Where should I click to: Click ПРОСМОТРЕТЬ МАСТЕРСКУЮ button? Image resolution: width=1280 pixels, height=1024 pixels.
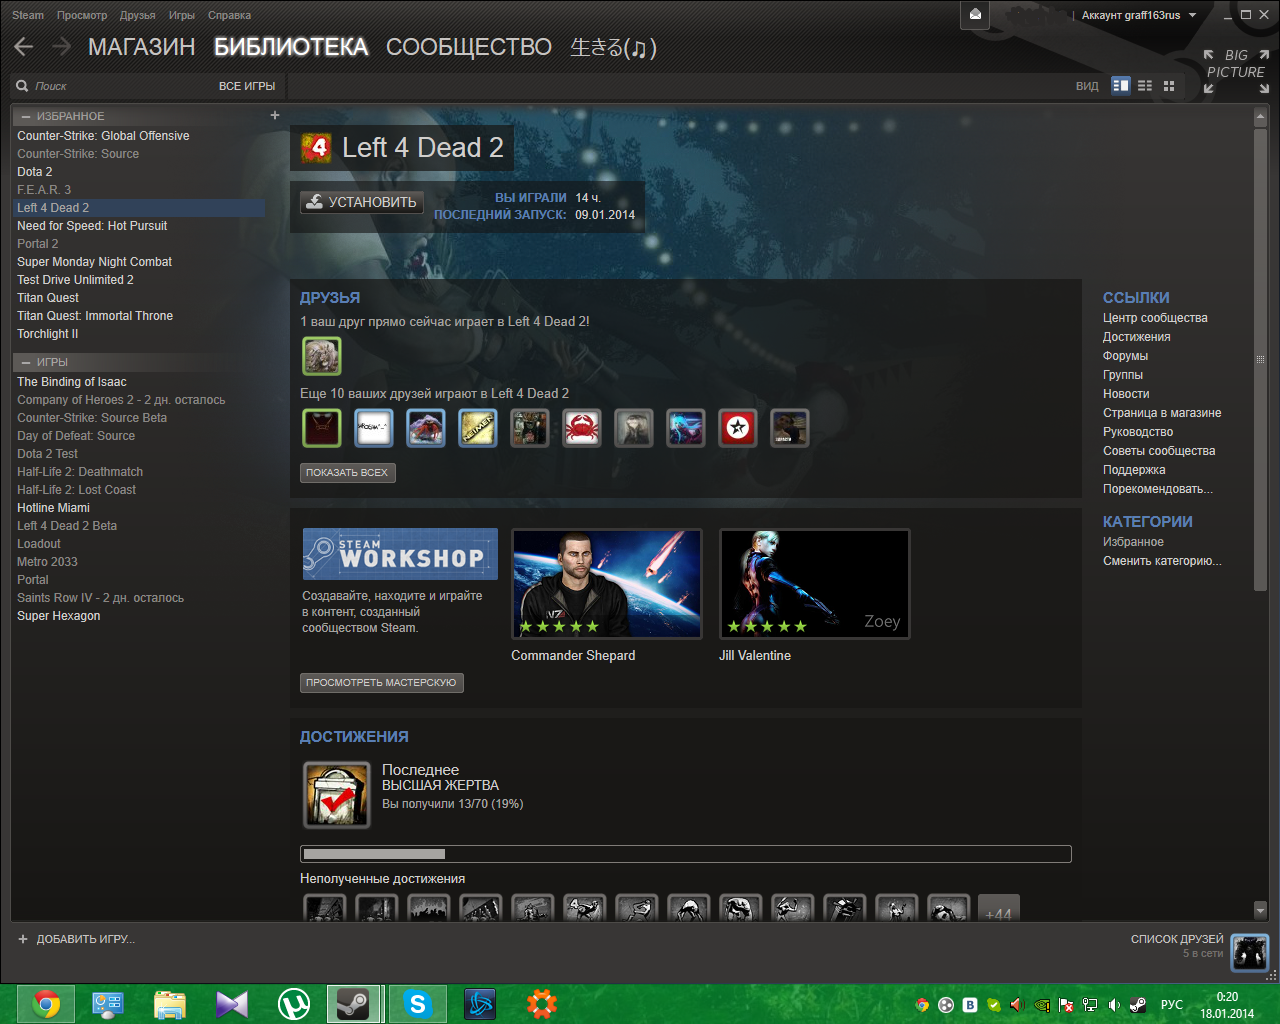pyautogui.click(x=381, y=683)
